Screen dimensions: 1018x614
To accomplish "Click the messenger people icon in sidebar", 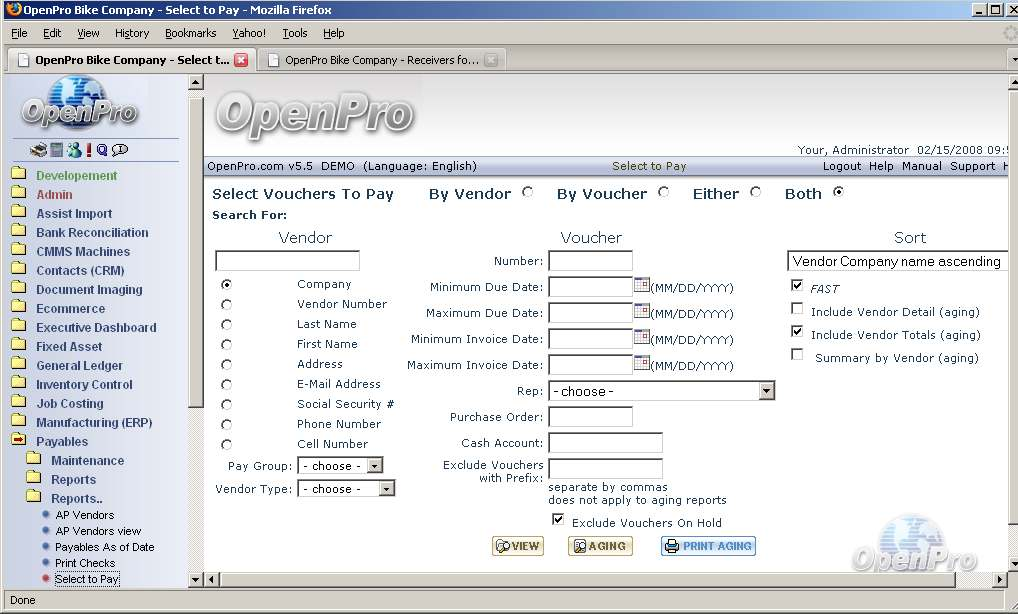I will [74, 150].
